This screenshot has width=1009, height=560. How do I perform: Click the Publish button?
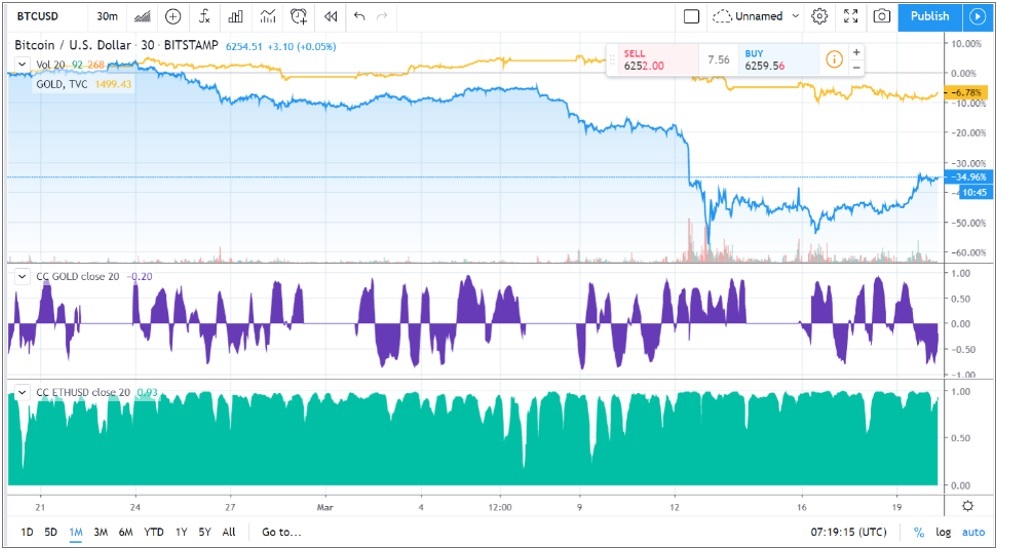(x=930, y=16)
